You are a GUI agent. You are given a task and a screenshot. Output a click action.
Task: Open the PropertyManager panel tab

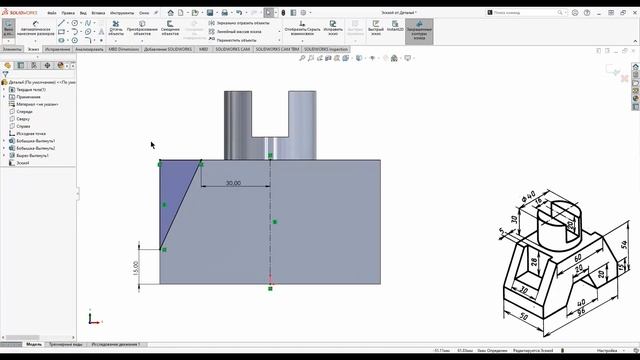21,65
